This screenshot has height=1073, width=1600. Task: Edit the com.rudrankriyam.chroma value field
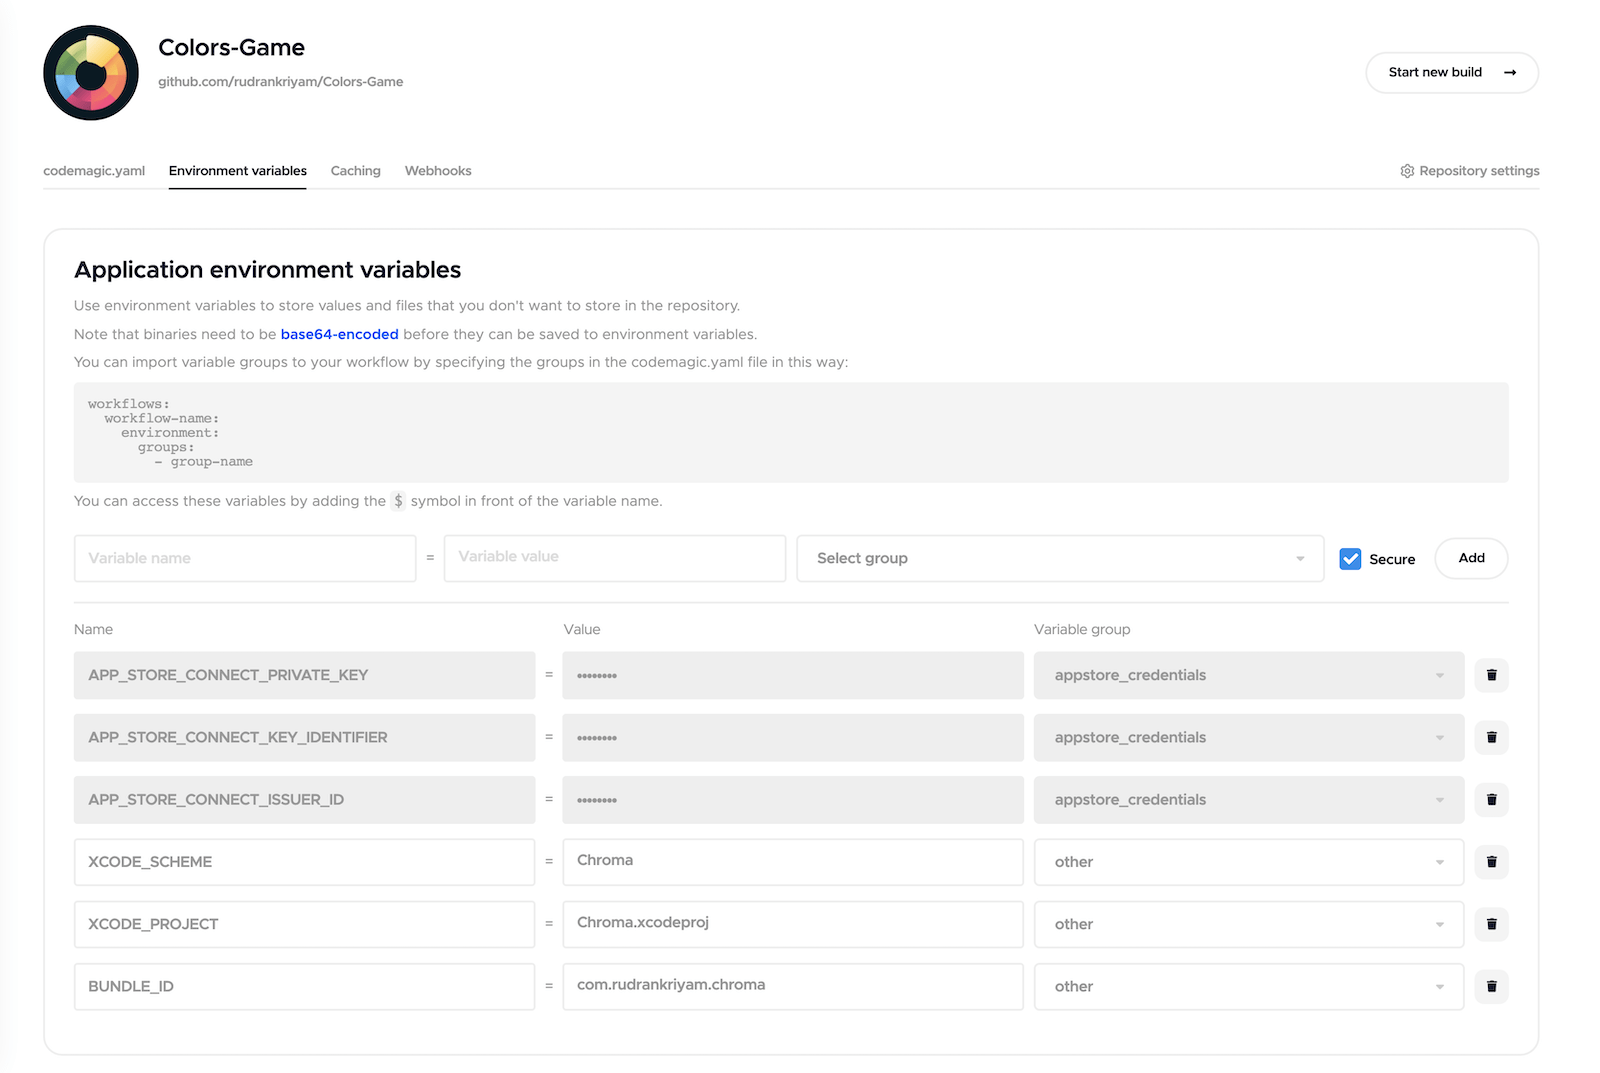[x=793, y=986]
